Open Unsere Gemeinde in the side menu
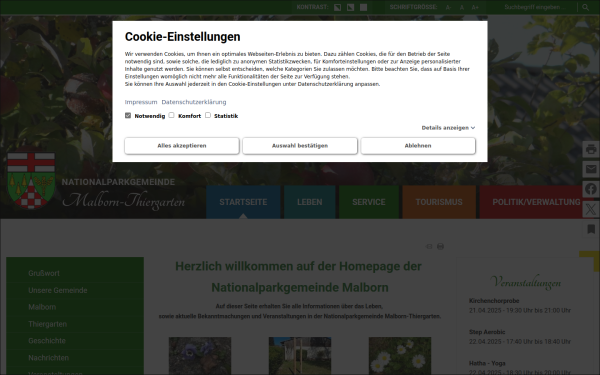This screenshot has height=375, width=600. [58, 290]
